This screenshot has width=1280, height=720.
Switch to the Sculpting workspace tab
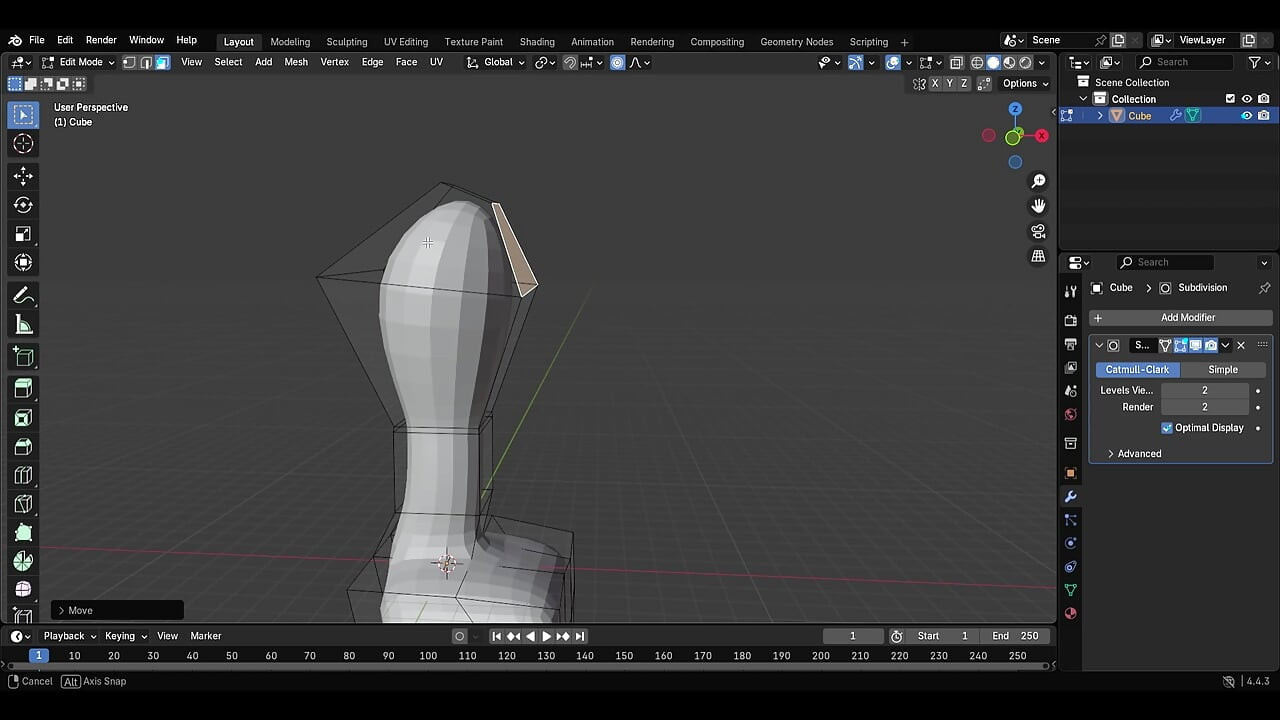coord(347,42)
